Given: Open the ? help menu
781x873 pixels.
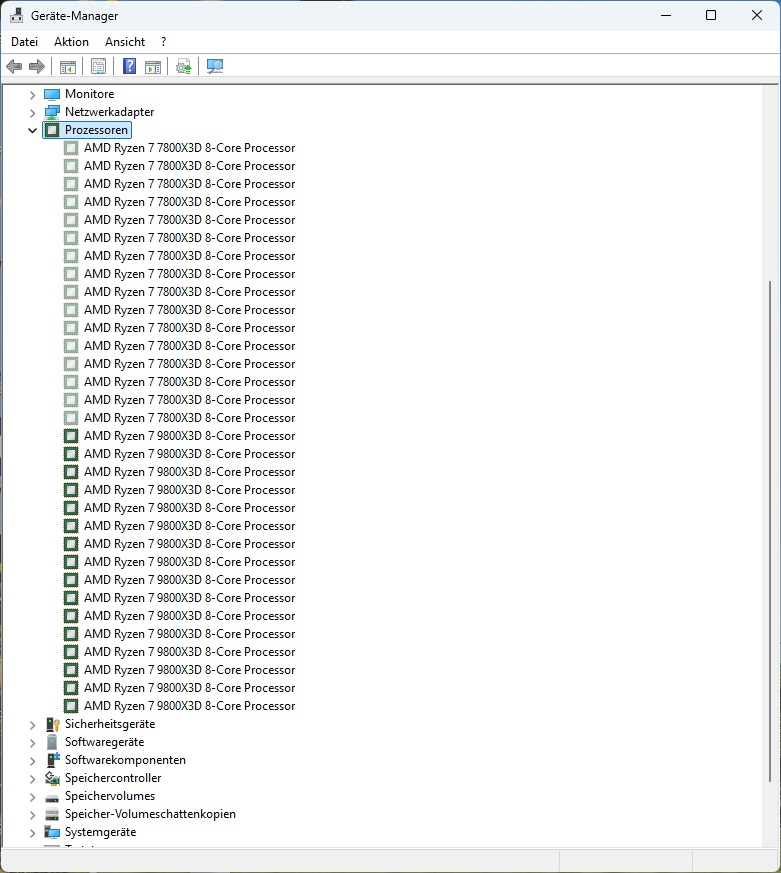Looking at the screenshot, I should click(x=163, y=42).
